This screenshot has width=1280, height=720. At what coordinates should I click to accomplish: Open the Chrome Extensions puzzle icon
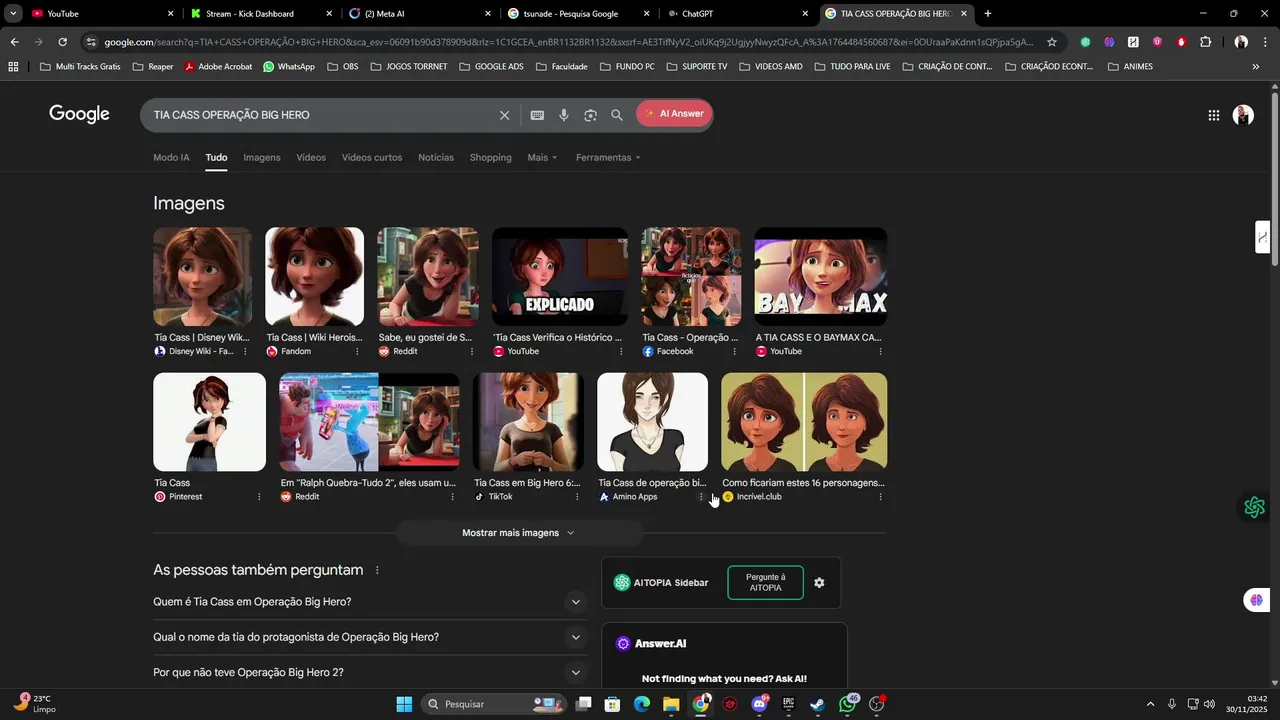[x=1205, y=42]
